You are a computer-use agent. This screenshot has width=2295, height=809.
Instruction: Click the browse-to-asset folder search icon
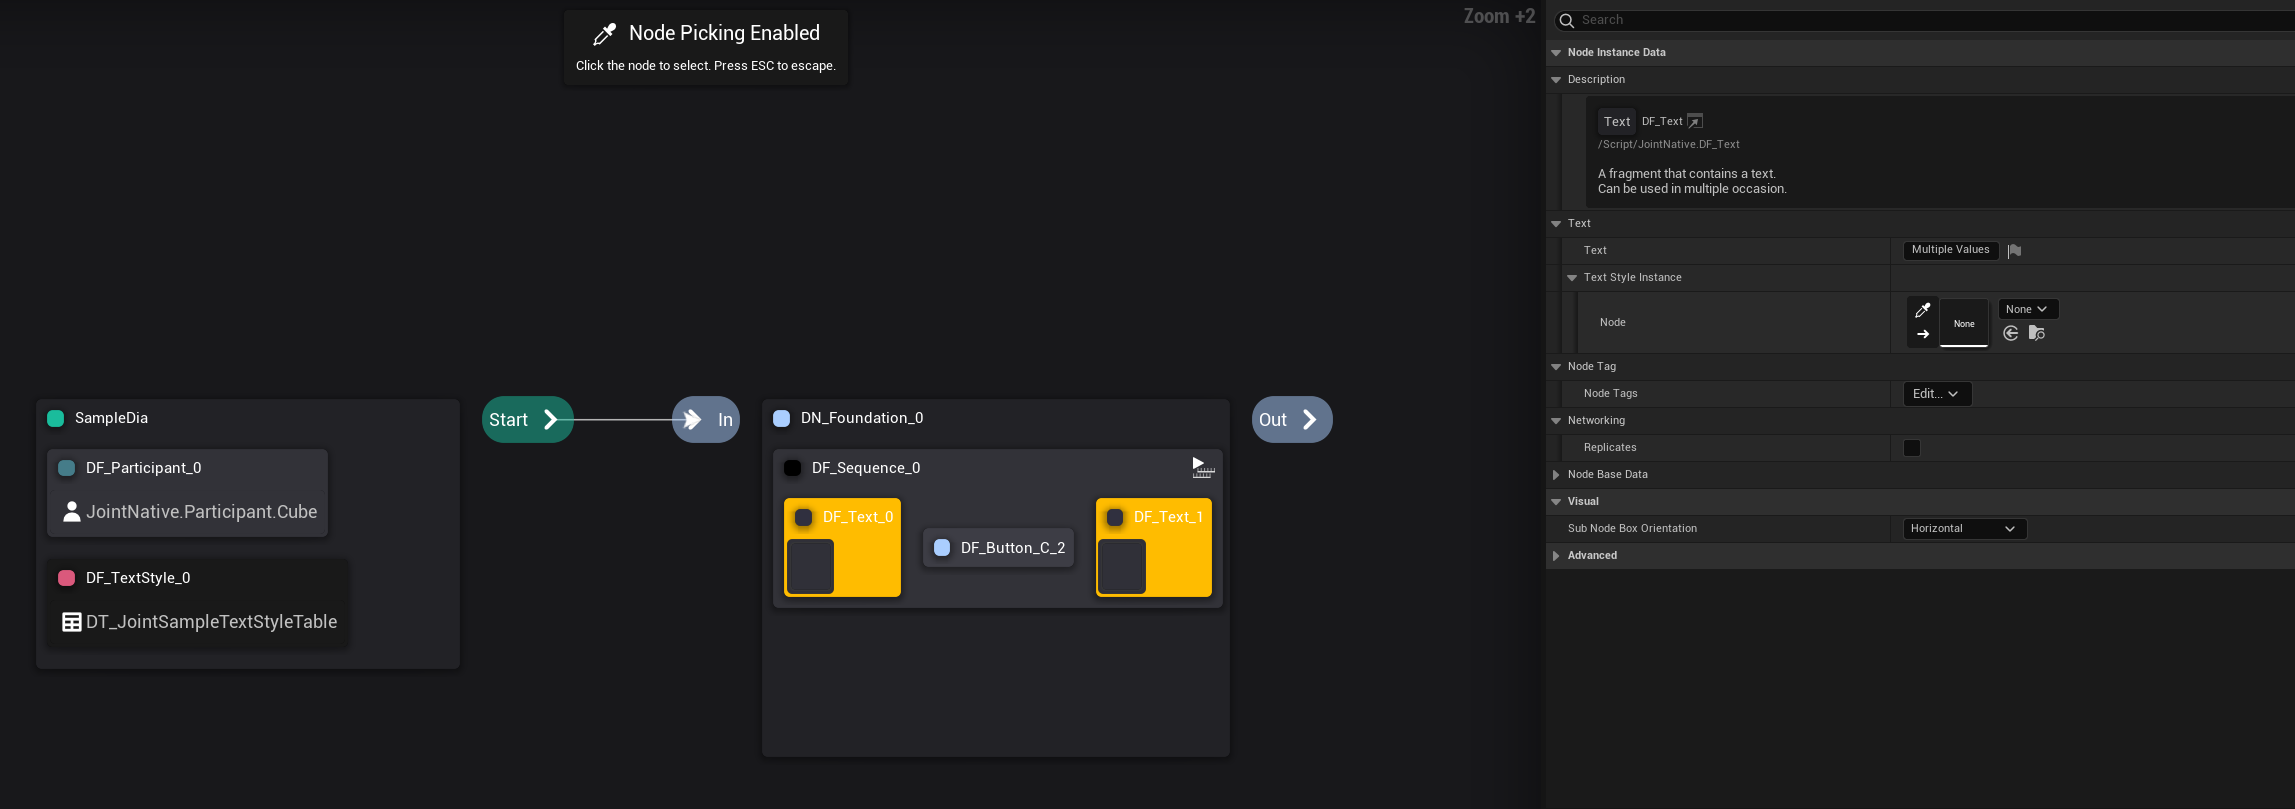click(x=2037, y=333)
